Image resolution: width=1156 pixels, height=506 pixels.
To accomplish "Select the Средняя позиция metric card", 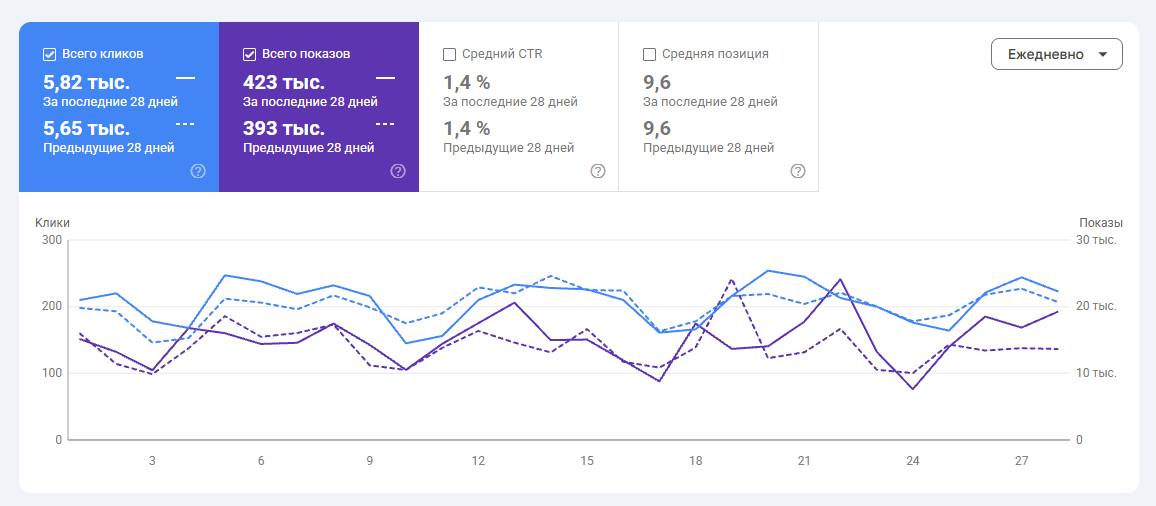I will tap(718, 107).
